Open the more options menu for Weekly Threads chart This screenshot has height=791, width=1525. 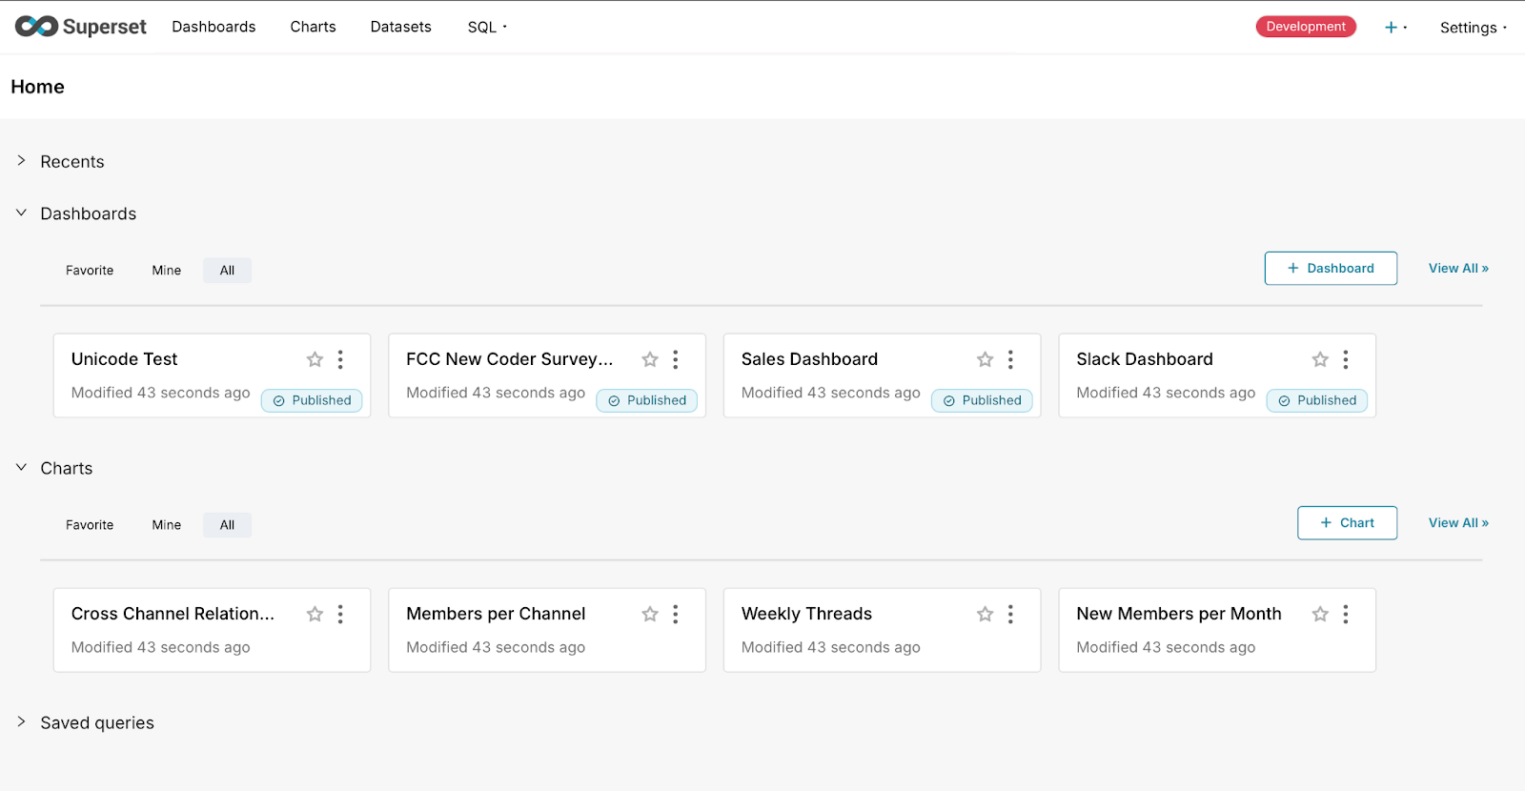(1011, 614)
